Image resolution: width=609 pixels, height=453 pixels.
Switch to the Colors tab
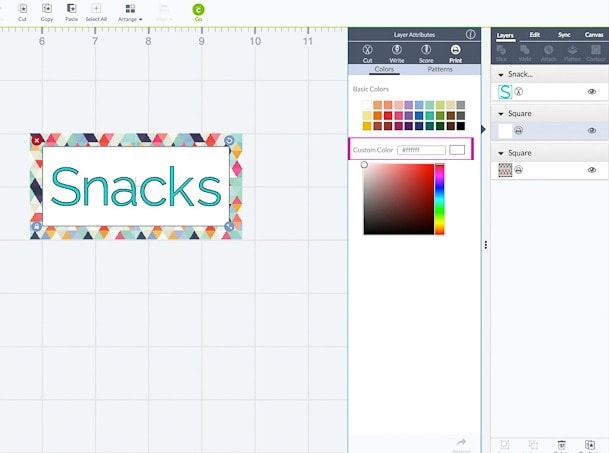384,69
